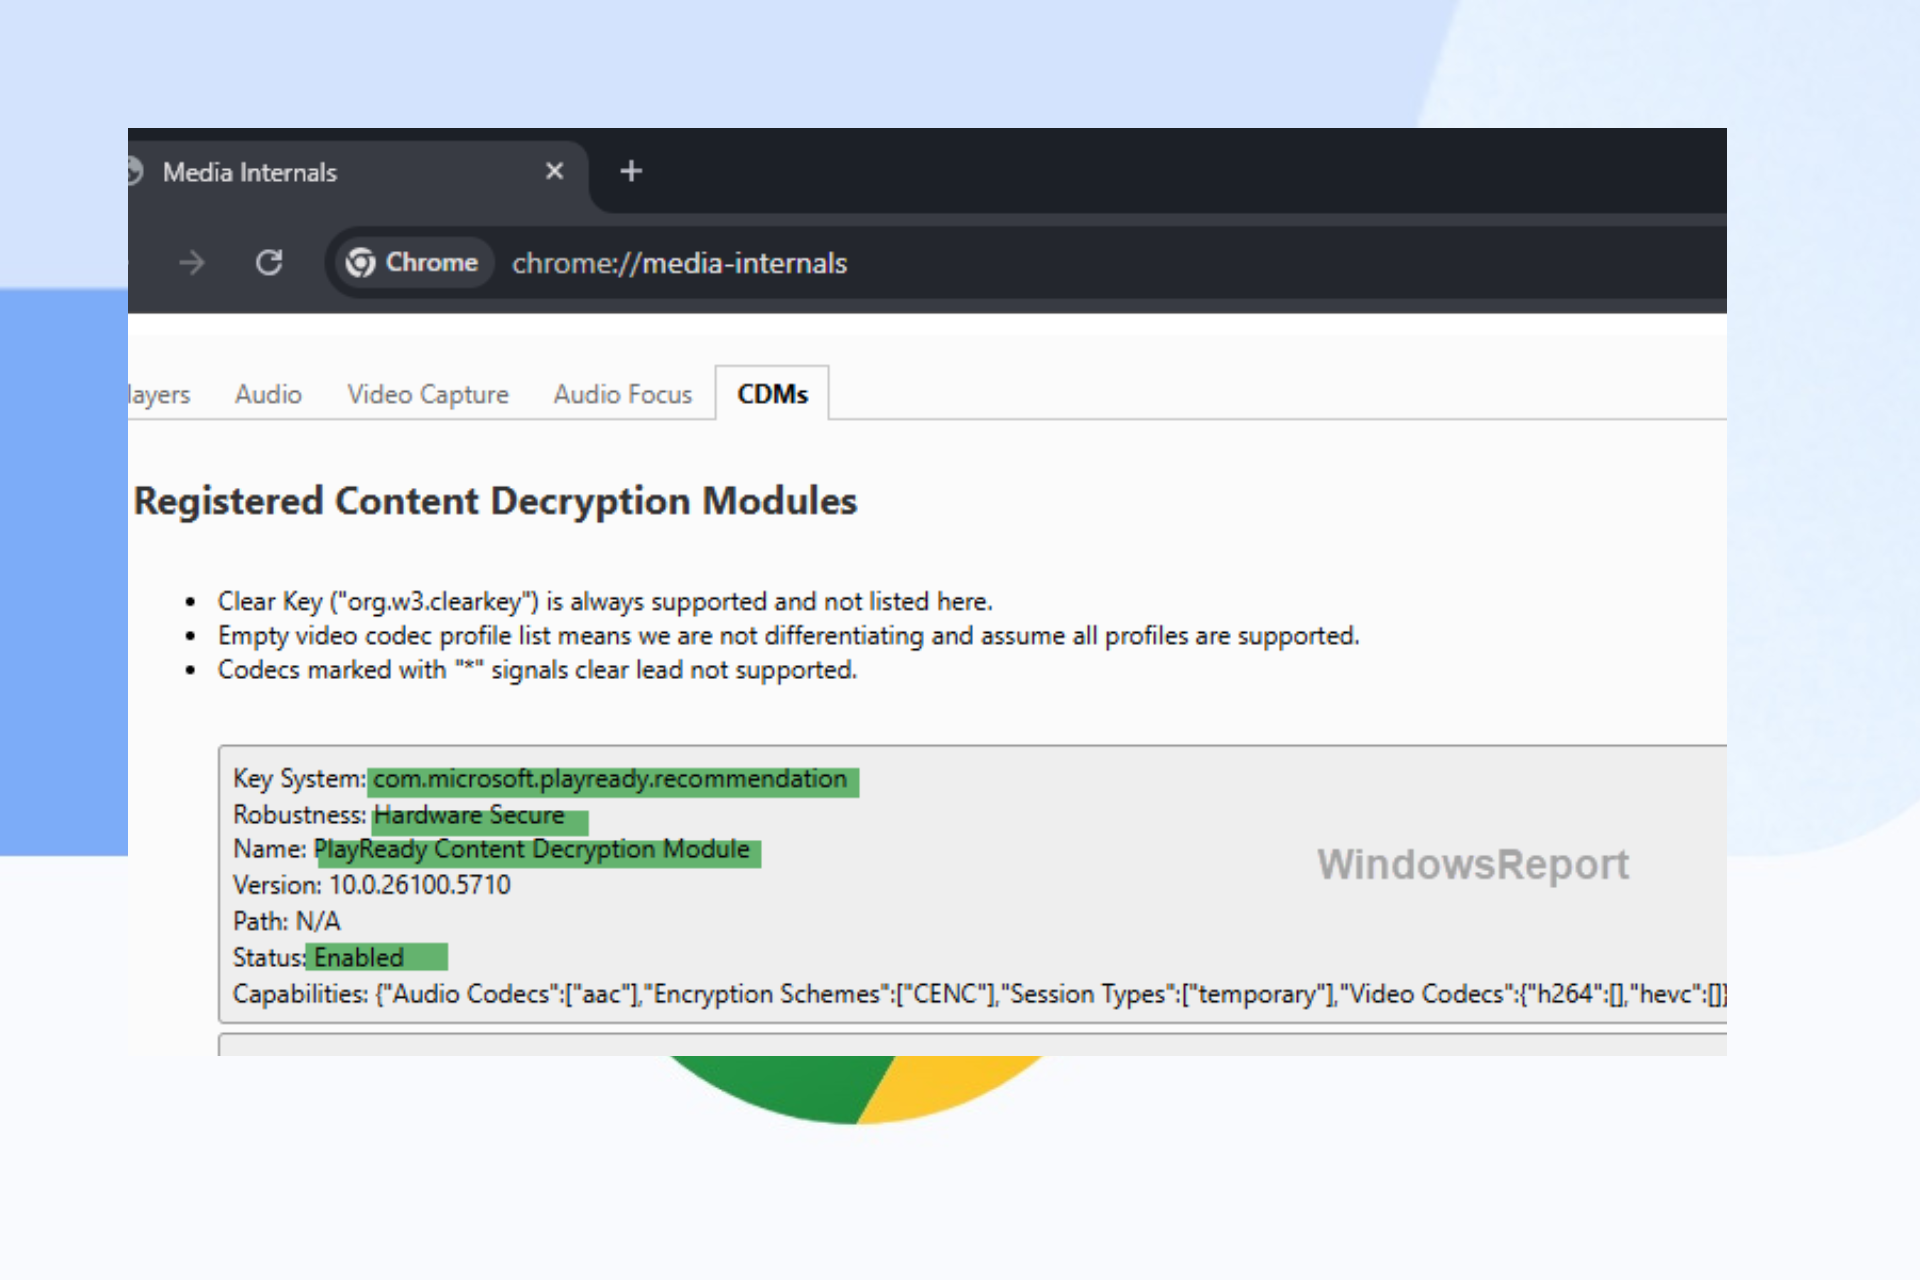Open a new browser tab with the plus button
The height and width of the screenshot is (1280, 1920).
pyautogui.click(x=630, y=171)
